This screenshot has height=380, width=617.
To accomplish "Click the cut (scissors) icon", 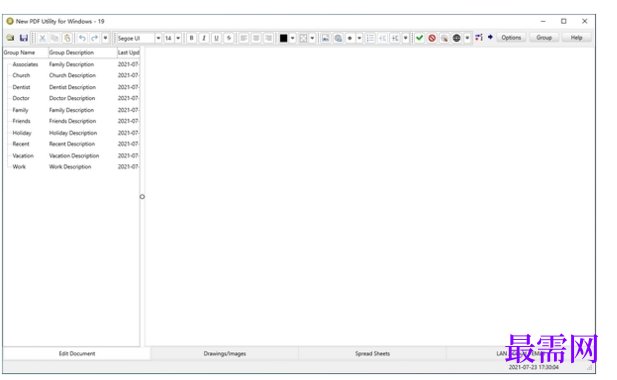I will [42, 38].
